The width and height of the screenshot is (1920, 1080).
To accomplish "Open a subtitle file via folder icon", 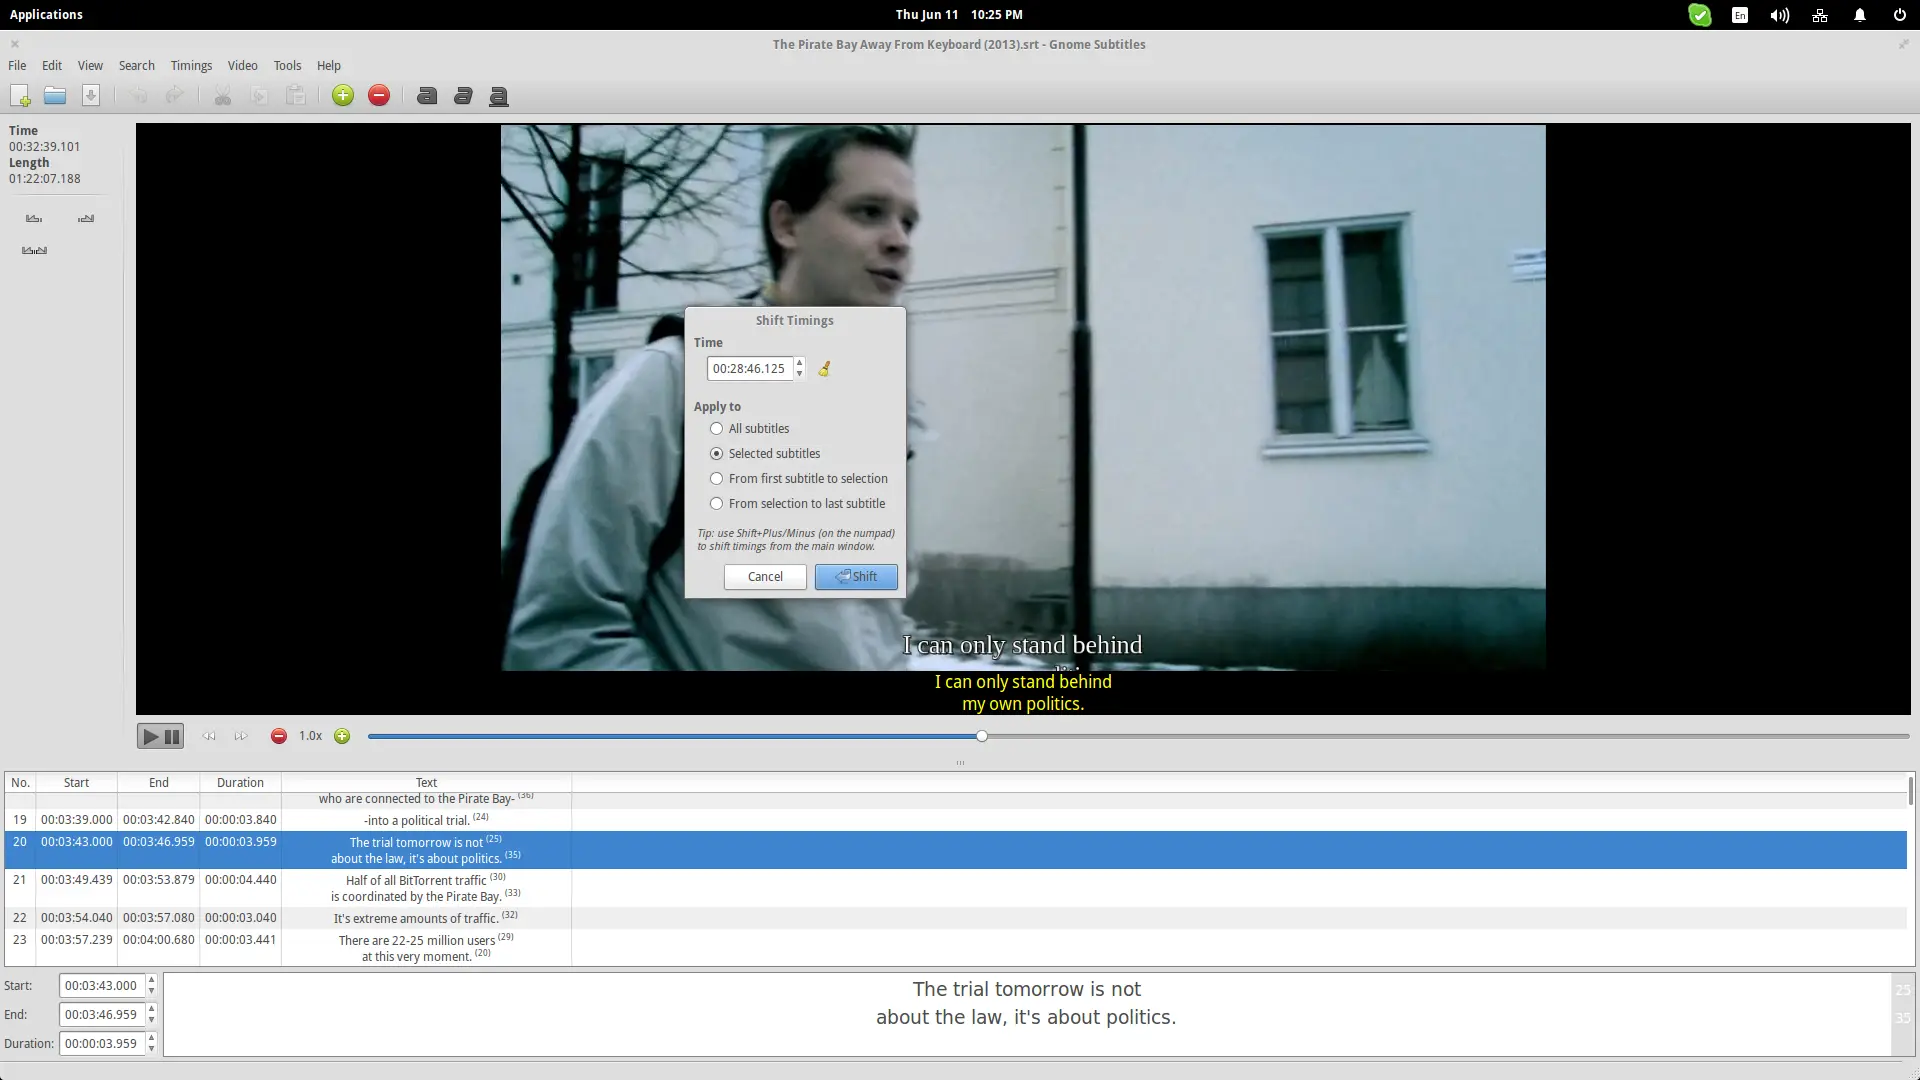I will (x=55, y=96).
